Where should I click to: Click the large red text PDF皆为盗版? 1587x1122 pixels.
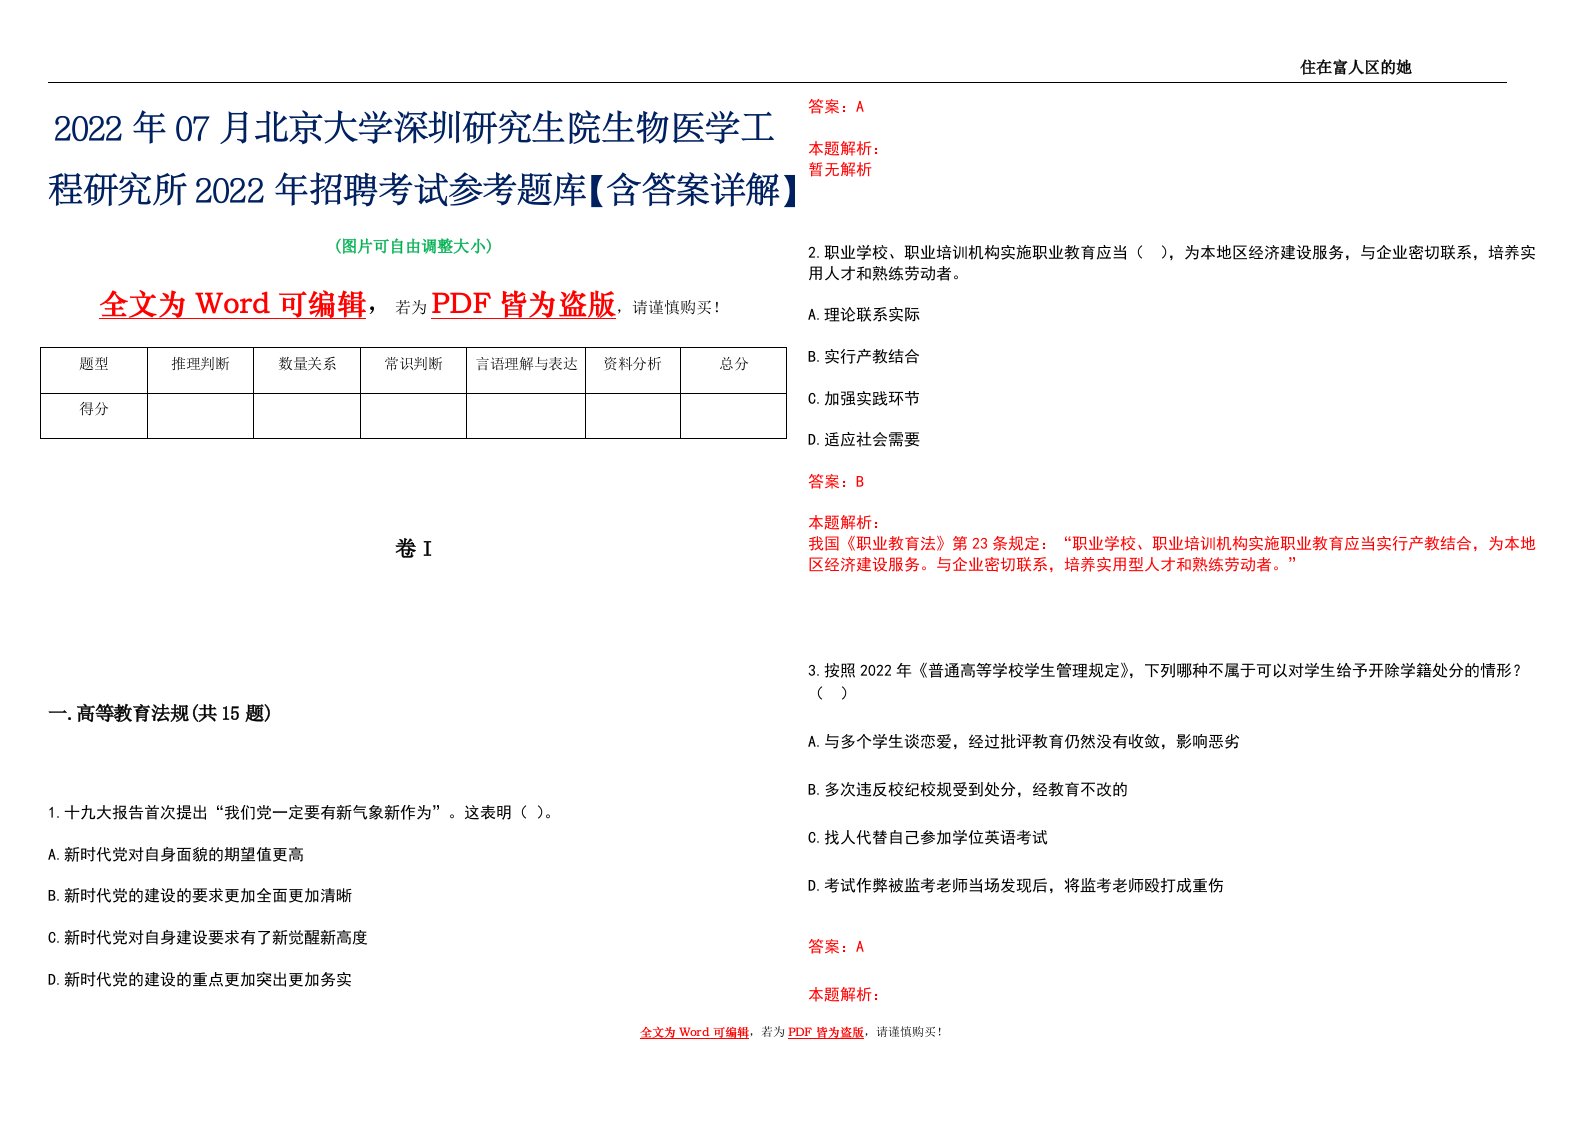(523, 304)
